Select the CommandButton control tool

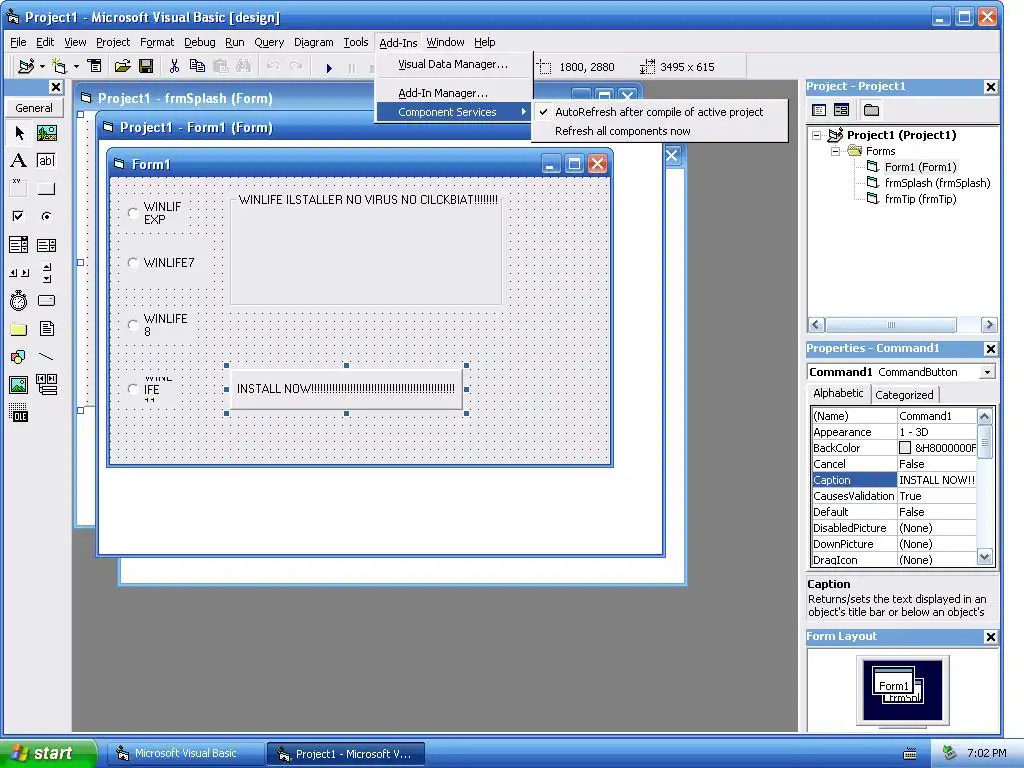pos(46,189)
